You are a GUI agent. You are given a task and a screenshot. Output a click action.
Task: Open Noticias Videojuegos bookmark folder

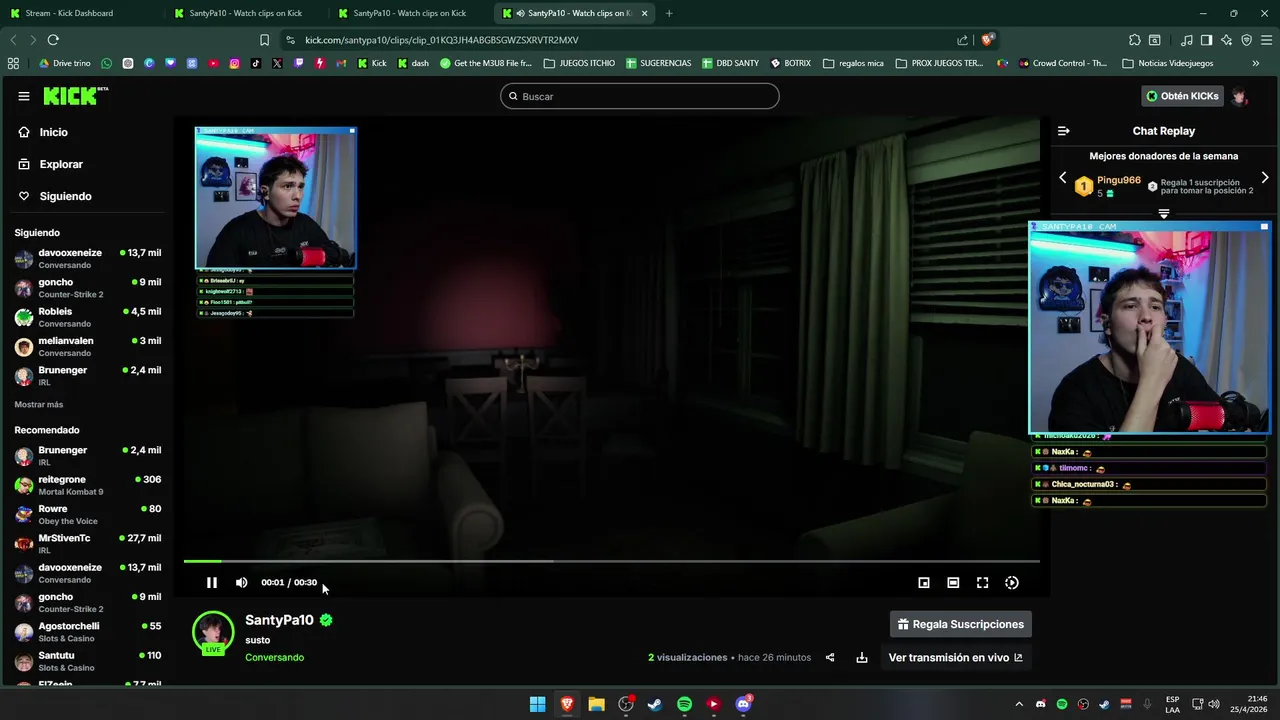[1168, 63]
